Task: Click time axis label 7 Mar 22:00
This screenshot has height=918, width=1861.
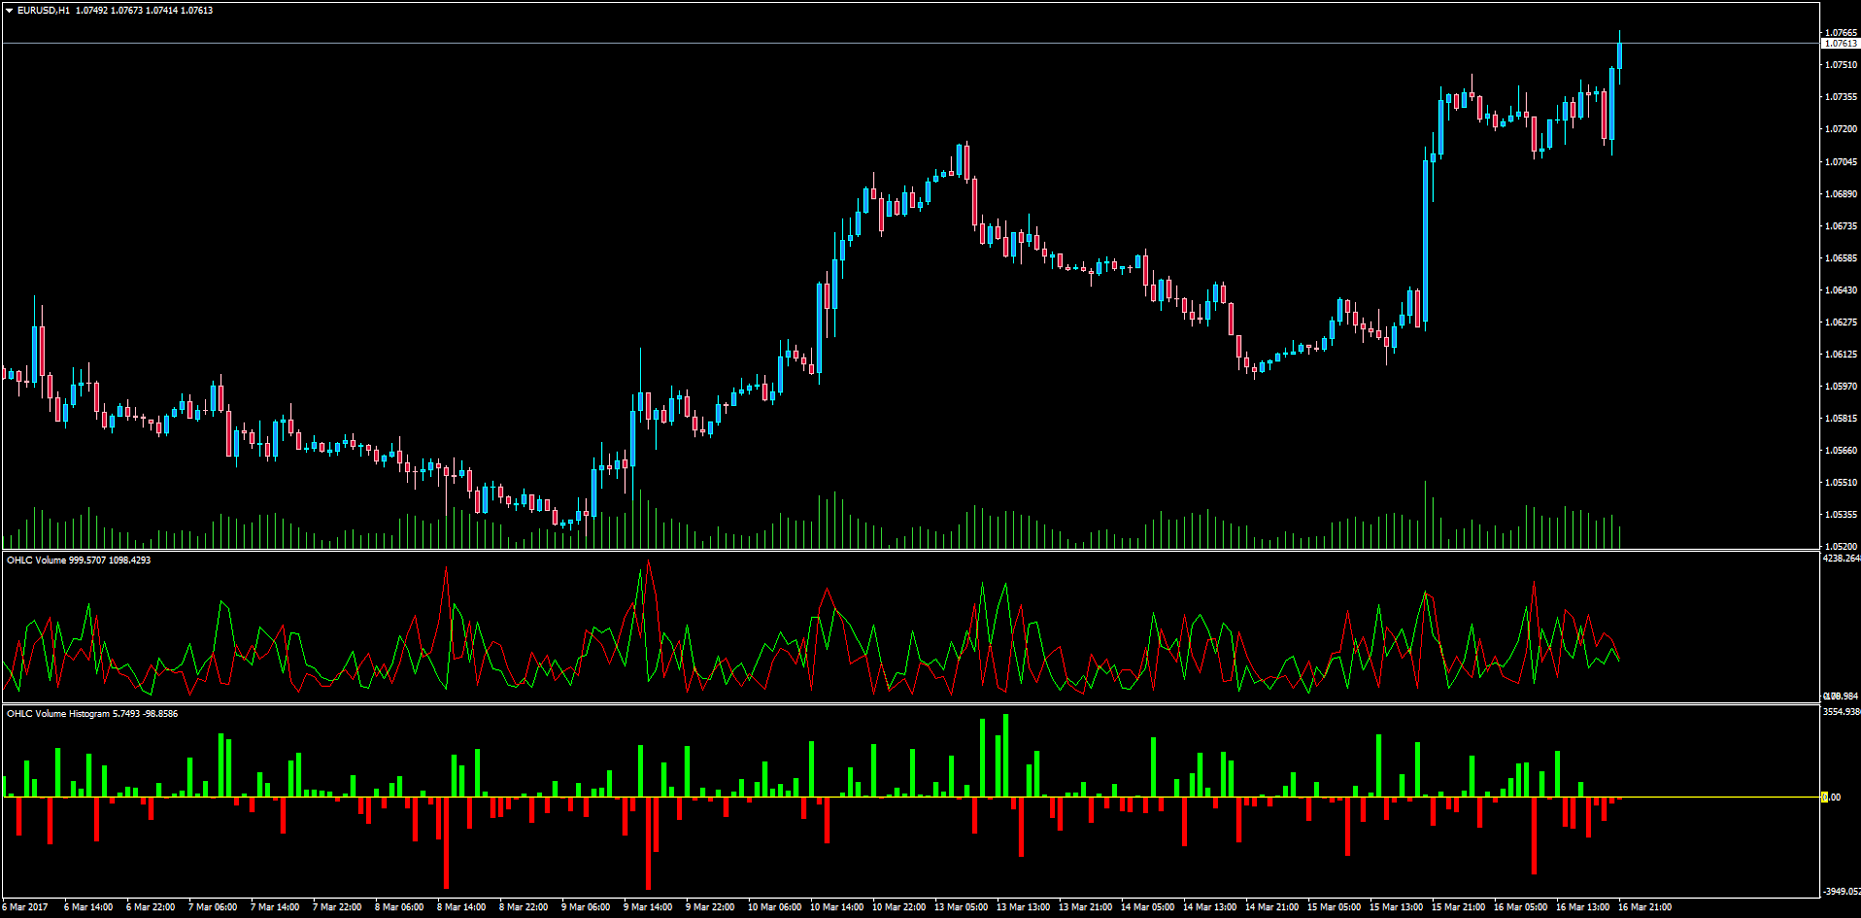Action: [x=337, y=907]
